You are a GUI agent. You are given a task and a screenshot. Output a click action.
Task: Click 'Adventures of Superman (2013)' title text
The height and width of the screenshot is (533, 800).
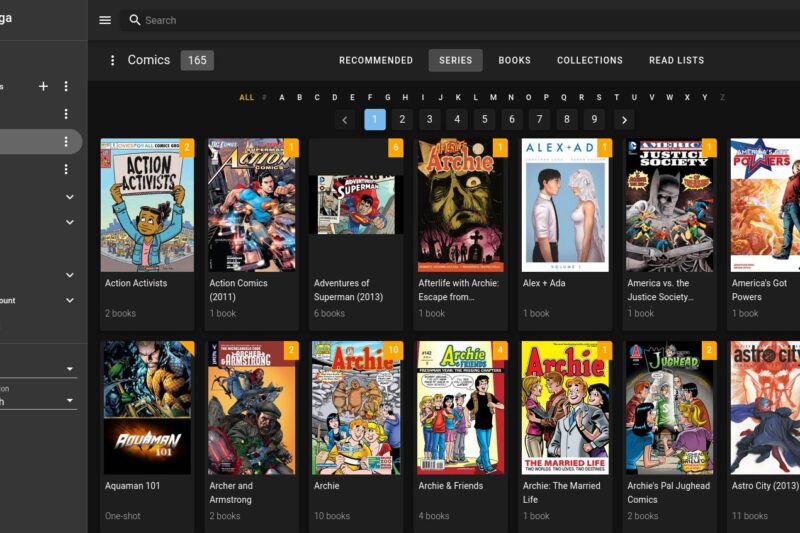click(x=348, y=290)
